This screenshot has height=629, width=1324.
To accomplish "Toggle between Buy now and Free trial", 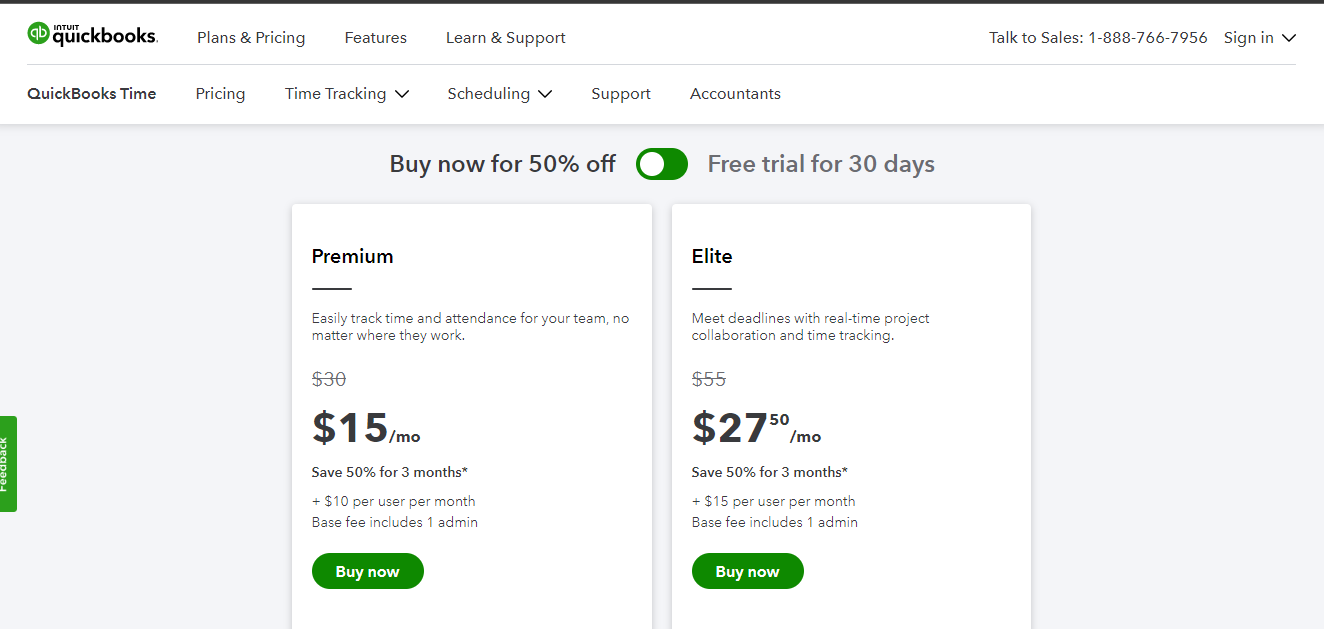I will pyautogui.click(x=661, y=164).
